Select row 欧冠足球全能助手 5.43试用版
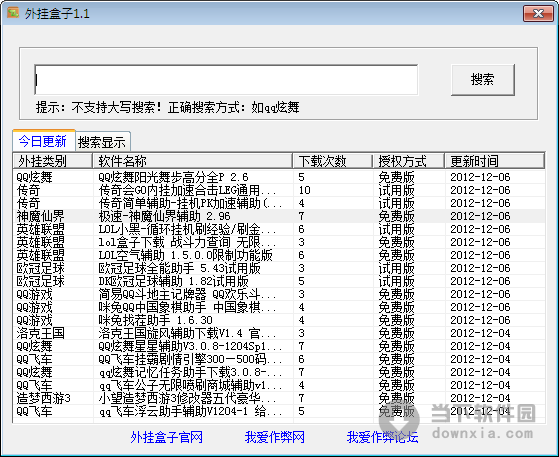Viewport: 559px width, 457px height. [x=280, y=268]
